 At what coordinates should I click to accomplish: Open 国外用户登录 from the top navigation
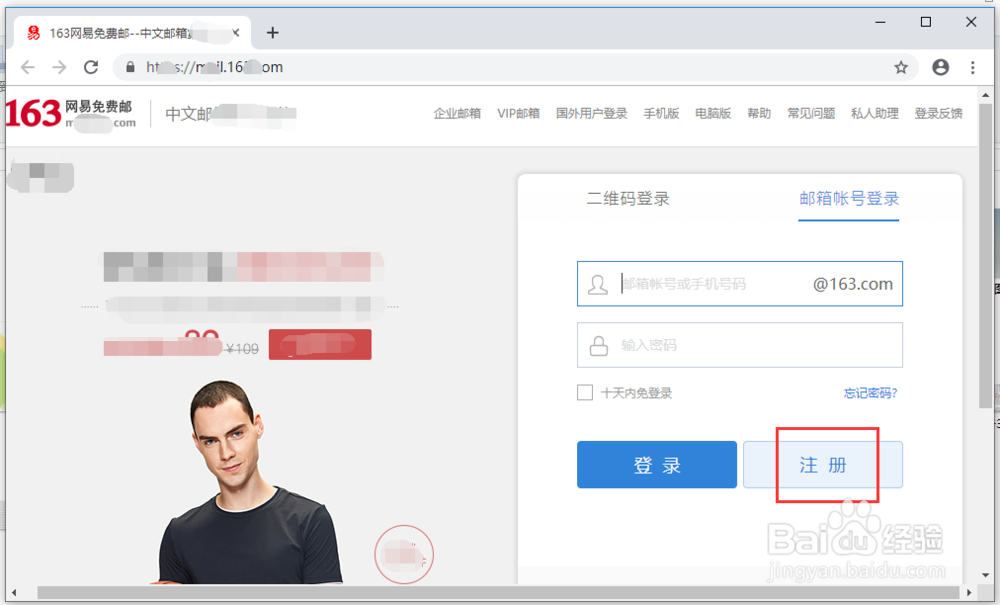coord(590,113)
